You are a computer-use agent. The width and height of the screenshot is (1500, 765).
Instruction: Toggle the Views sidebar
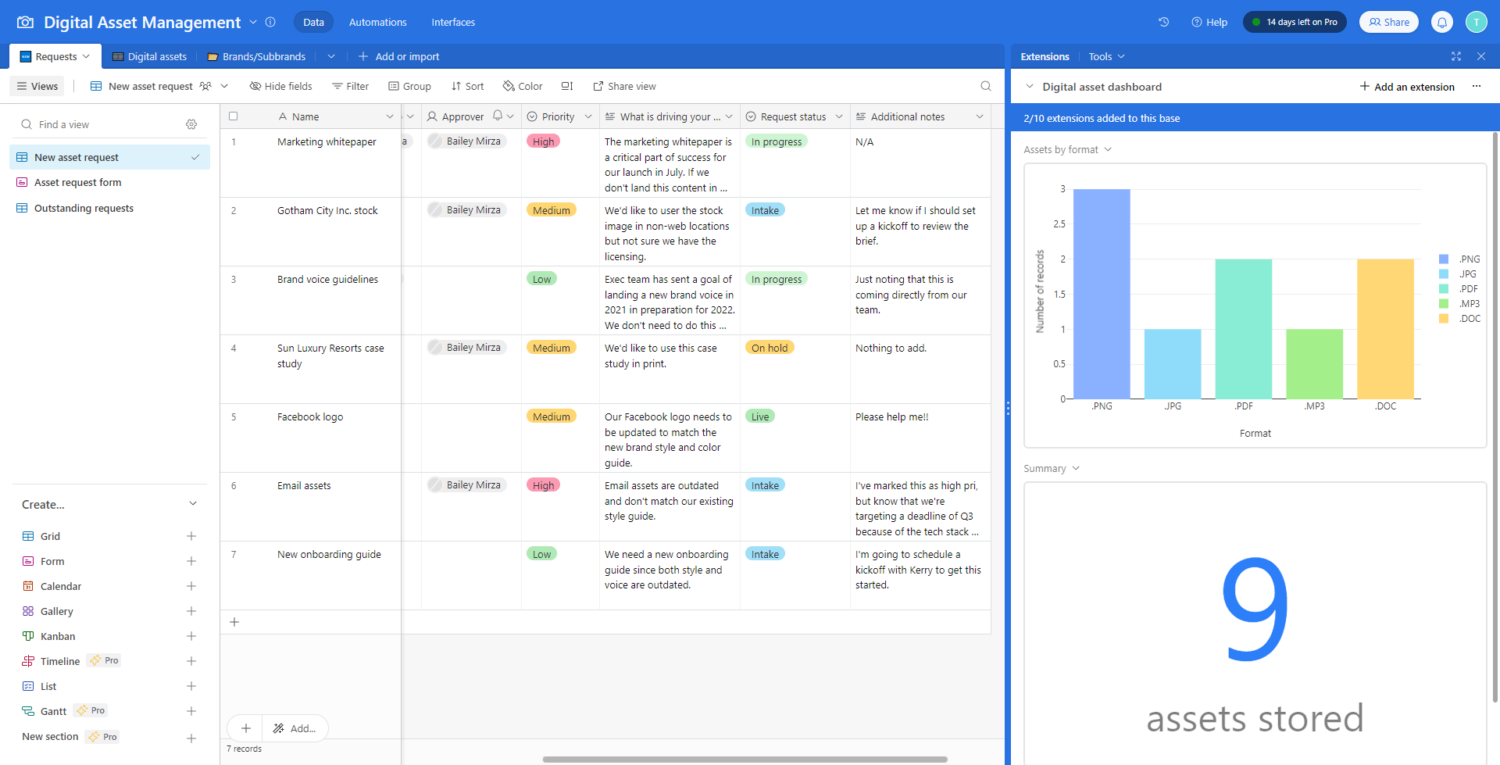coord(37,86)
